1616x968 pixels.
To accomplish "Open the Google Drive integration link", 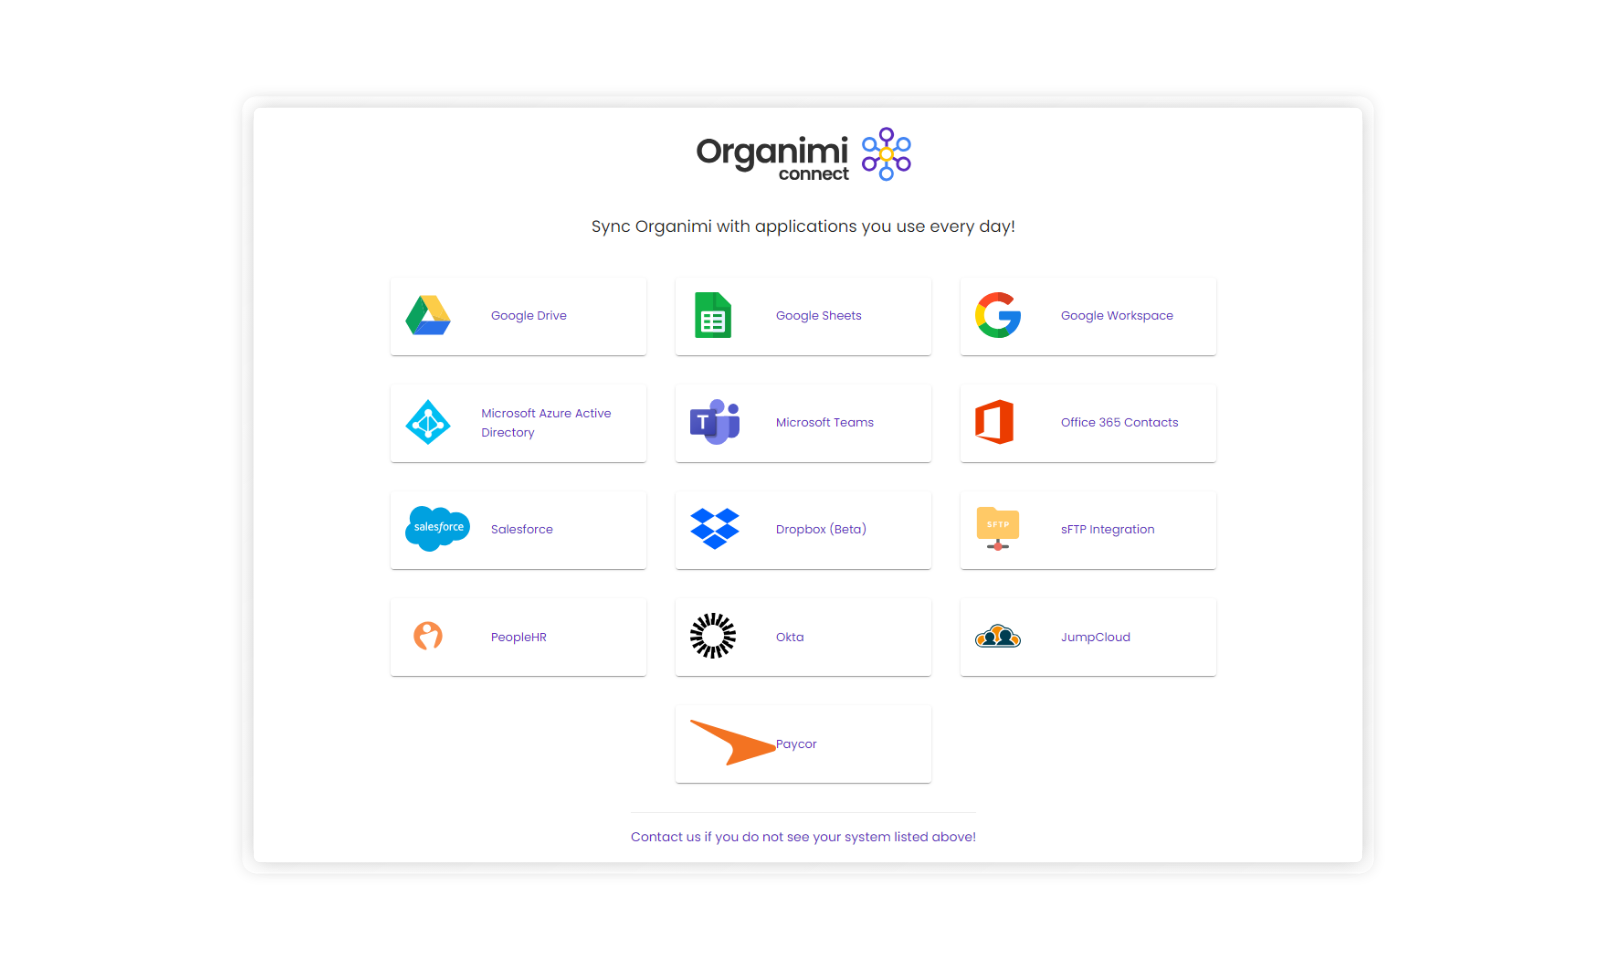I will (529, 316).
